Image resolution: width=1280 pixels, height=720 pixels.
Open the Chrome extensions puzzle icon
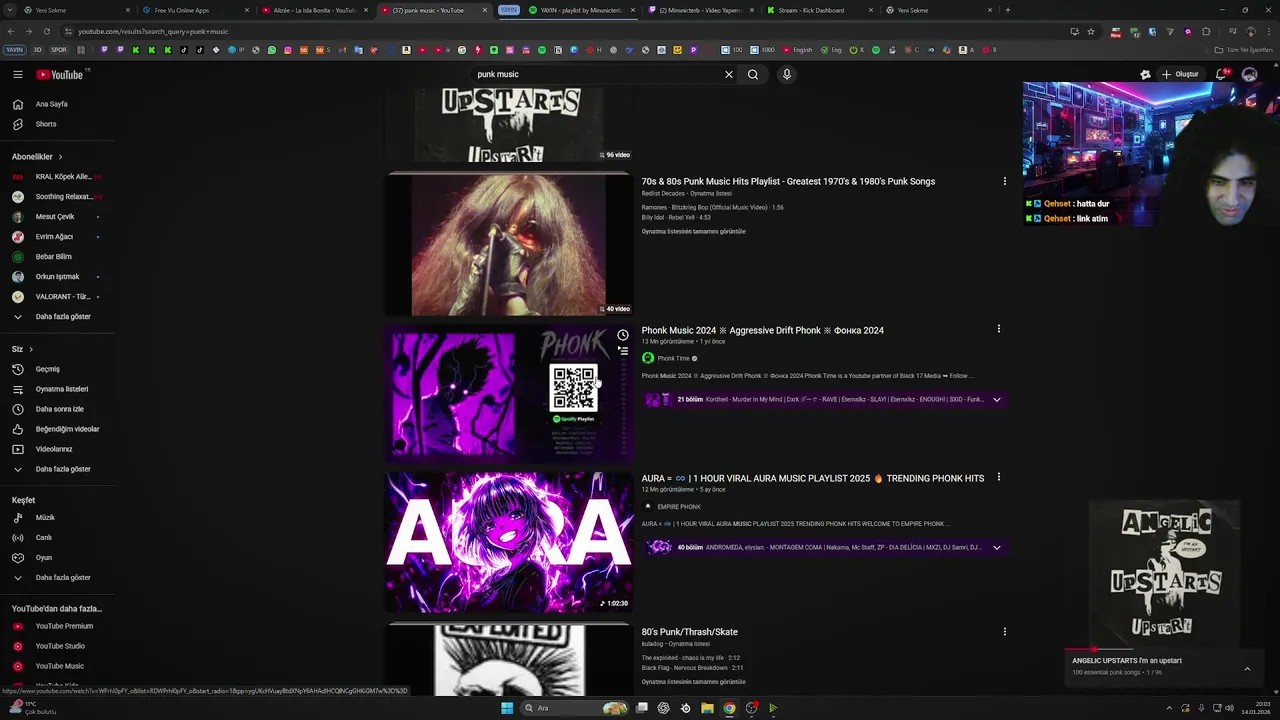click(x=1206, y=31)
